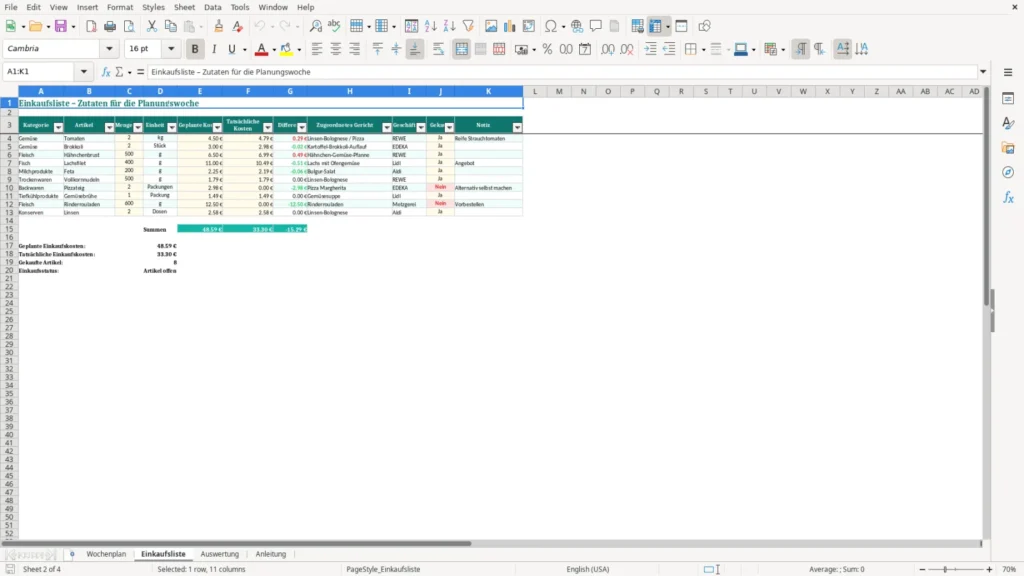Image resolution: width=1024 pixels, height=576 pixels.
Task: Open the Tools menu
Action: pos(240,7)
